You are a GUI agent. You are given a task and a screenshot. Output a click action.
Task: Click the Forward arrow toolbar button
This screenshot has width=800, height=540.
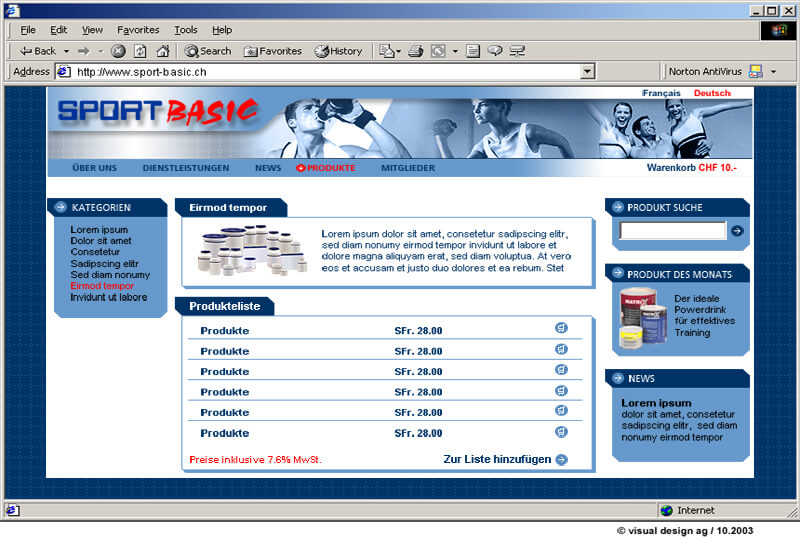(x=84, y=51)
